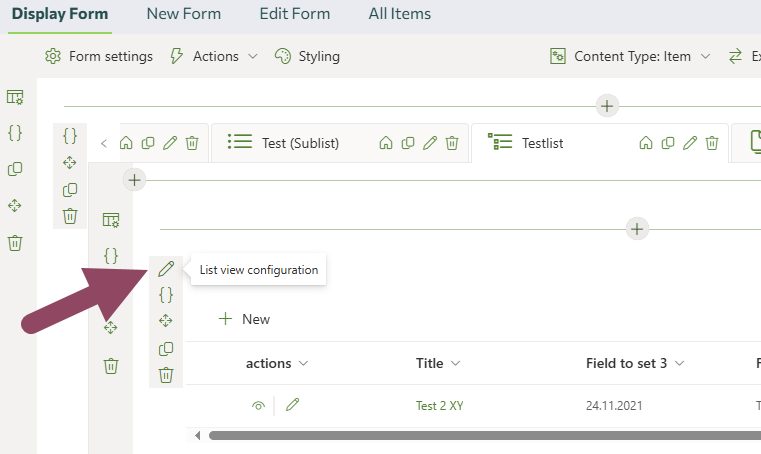Copy the Testlist tab using duplicate icon
761x454 pixels.
[x=668, y=143]
